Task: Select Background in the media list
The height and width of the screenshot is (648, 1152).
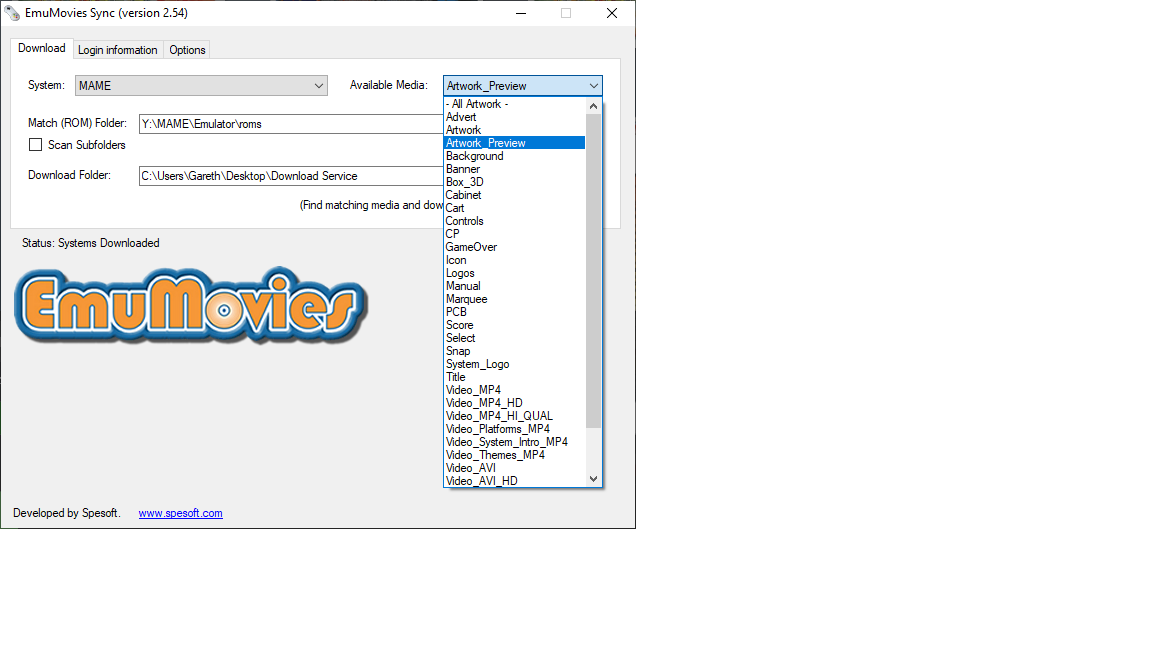Action: [515, 156]
